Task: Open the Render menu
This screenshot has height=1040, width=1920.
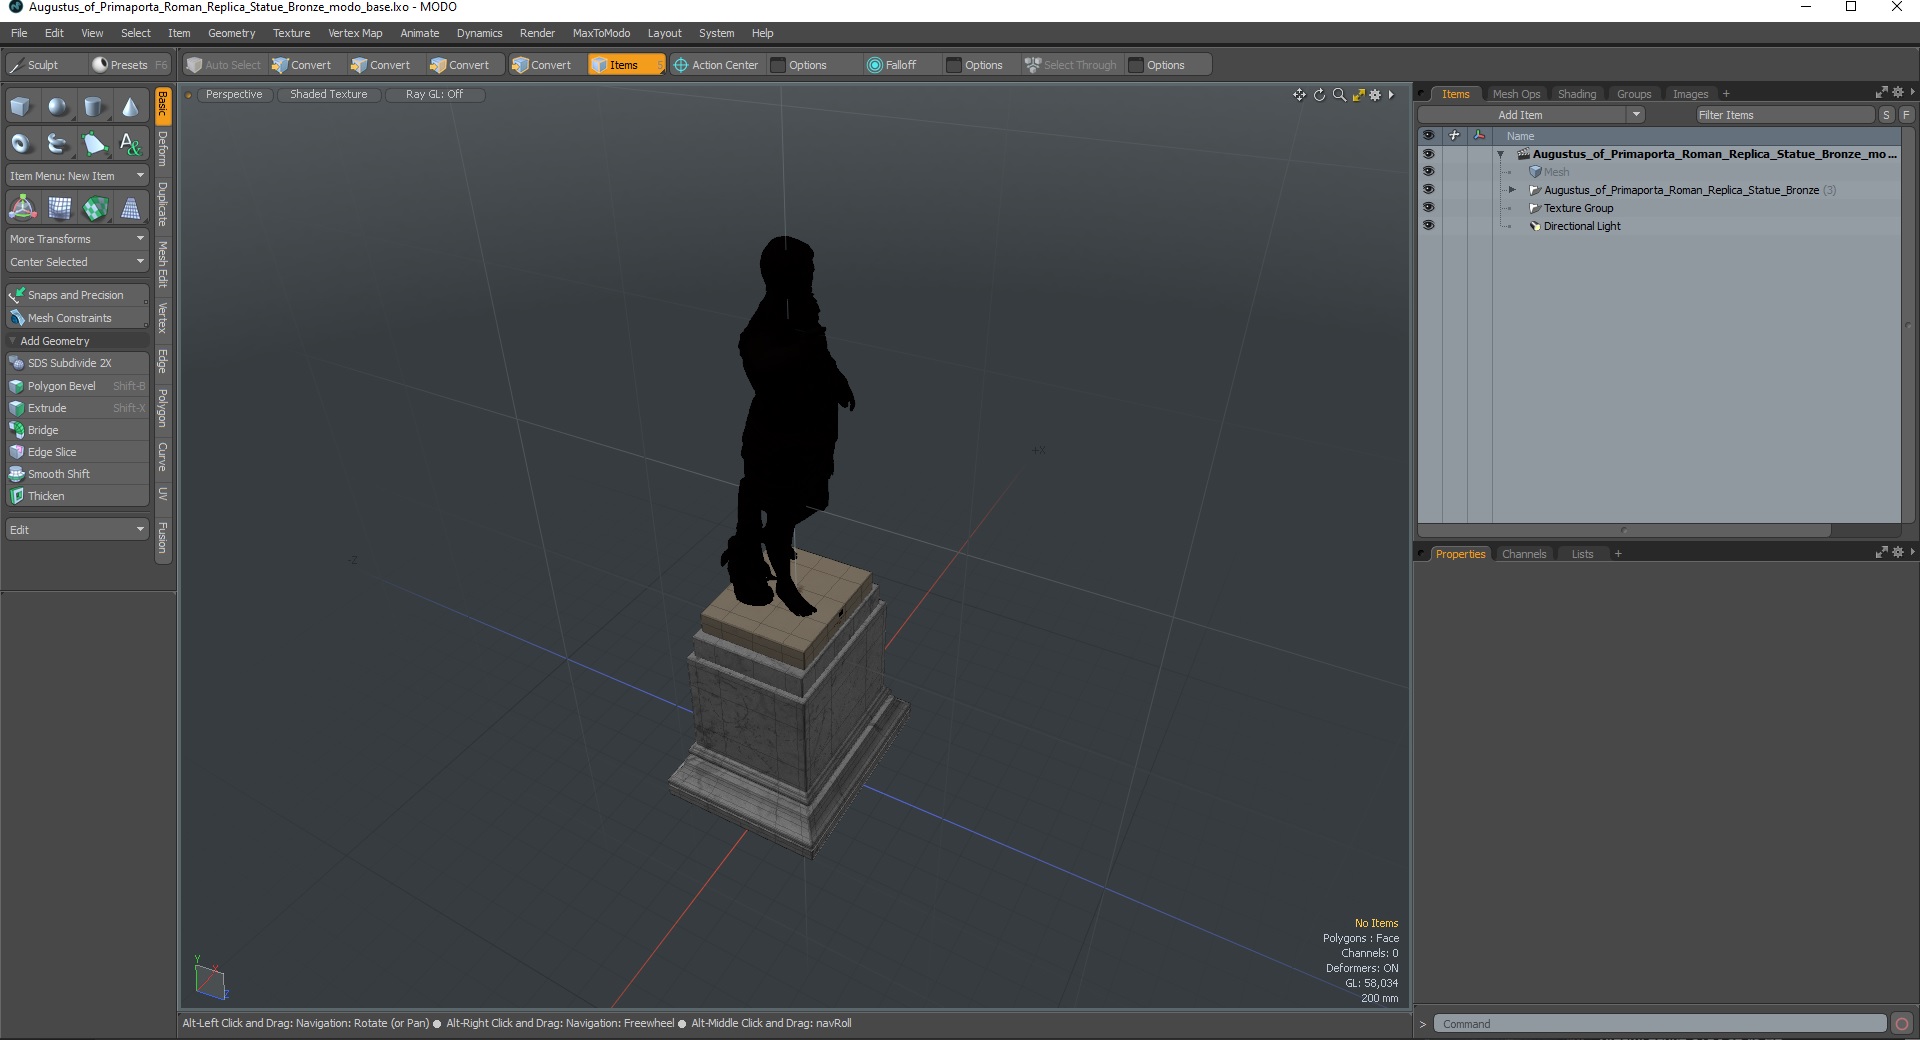Action: pos(537,33)
